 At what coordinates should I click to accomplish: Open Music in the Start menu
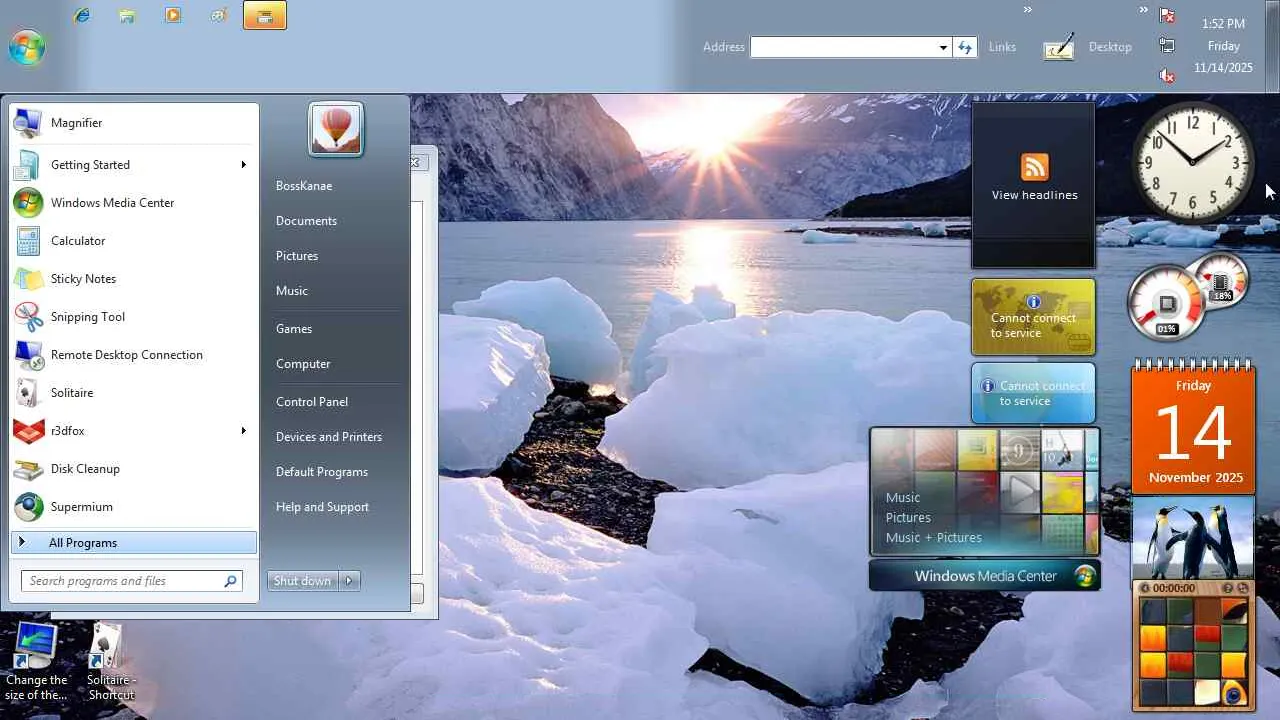[292, 291]
